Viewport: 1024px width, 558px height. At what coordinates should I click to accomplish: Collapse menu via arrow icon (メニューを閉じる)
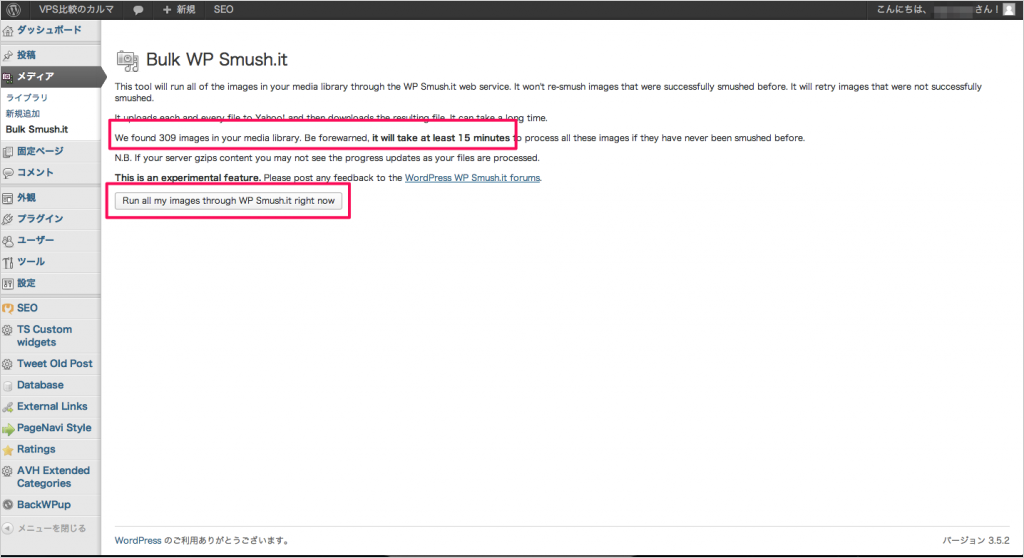coord(7,528)
